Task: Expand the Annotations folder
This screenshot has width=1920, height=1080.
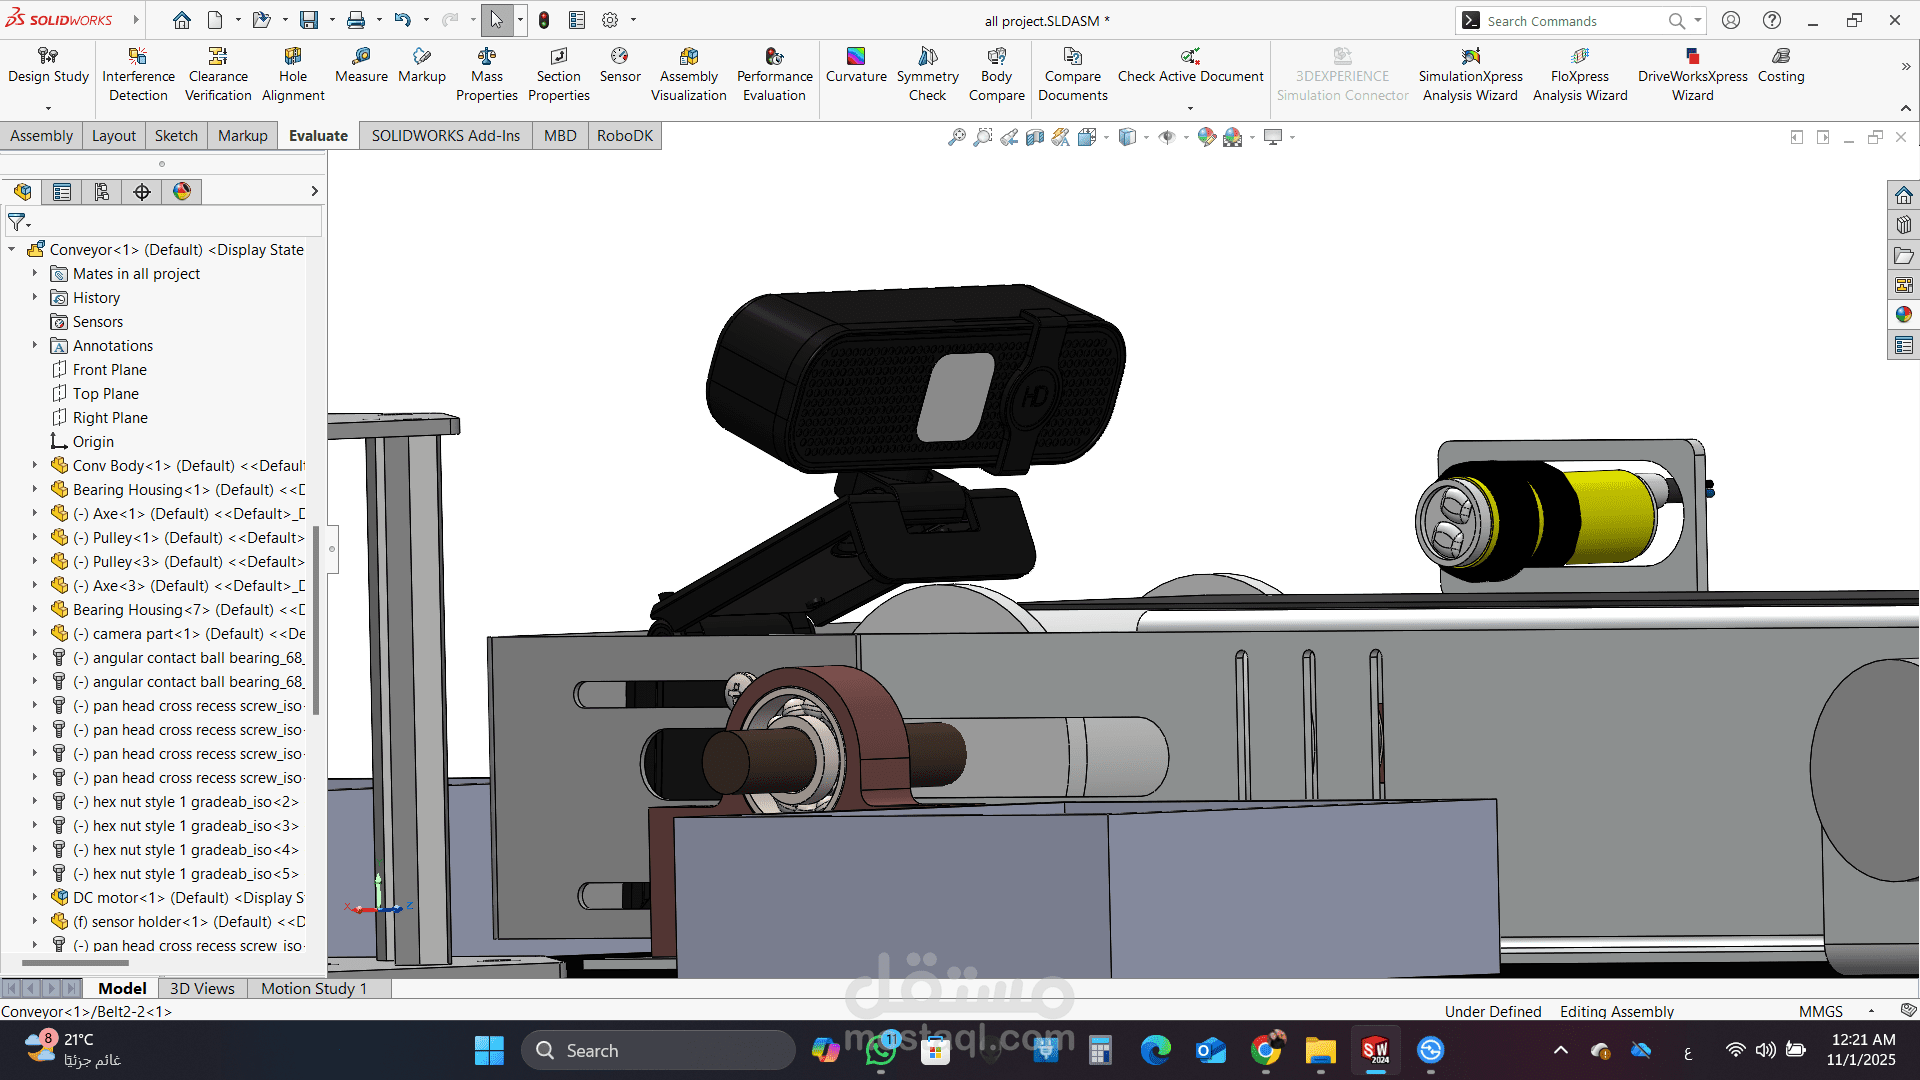Action: [34, 345]
